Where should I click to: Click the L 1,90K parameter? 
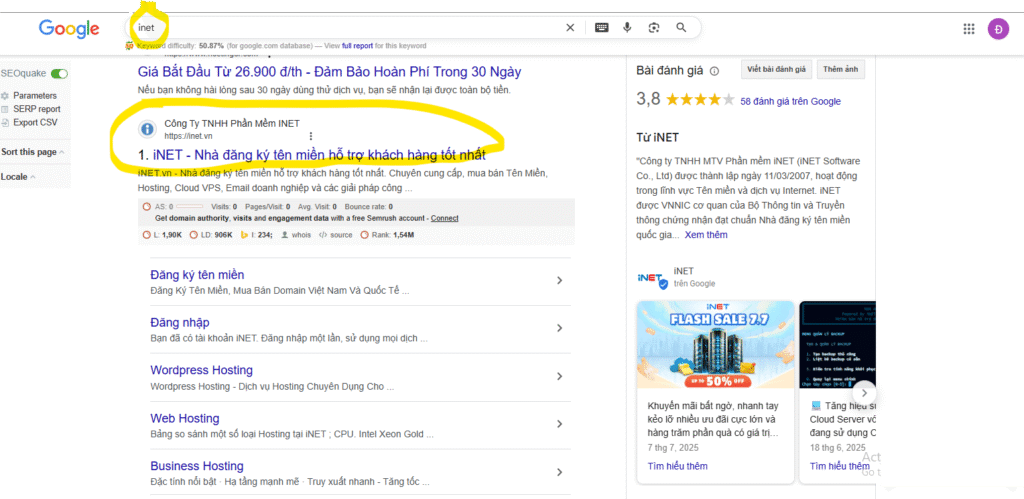tap(162, 234)
